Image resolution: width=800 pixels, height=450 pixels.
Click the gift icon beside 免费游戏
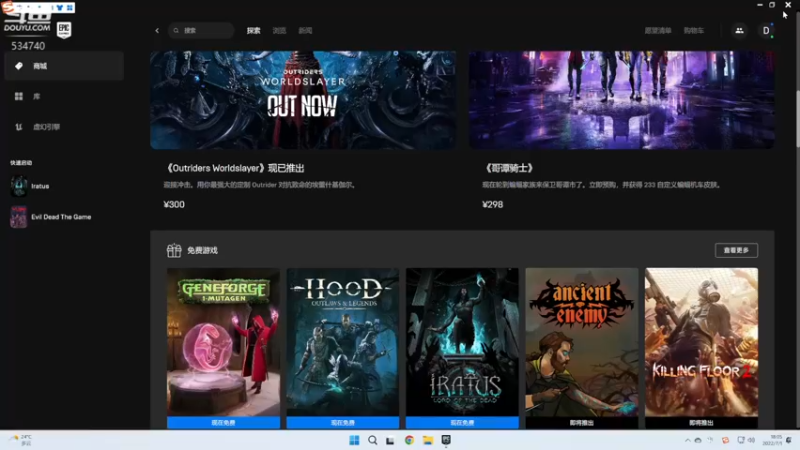tap(174, 251)
